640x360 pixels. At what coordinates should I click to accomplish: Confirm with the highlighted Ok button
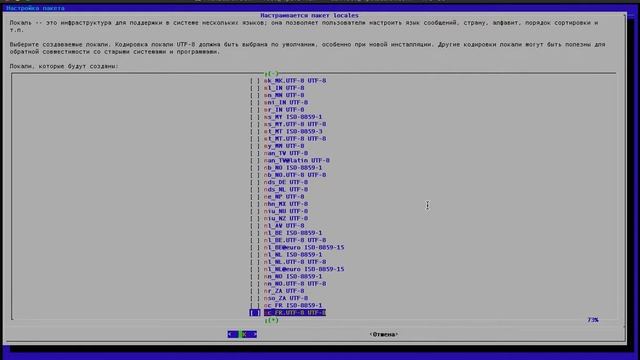tap(242, 334)
